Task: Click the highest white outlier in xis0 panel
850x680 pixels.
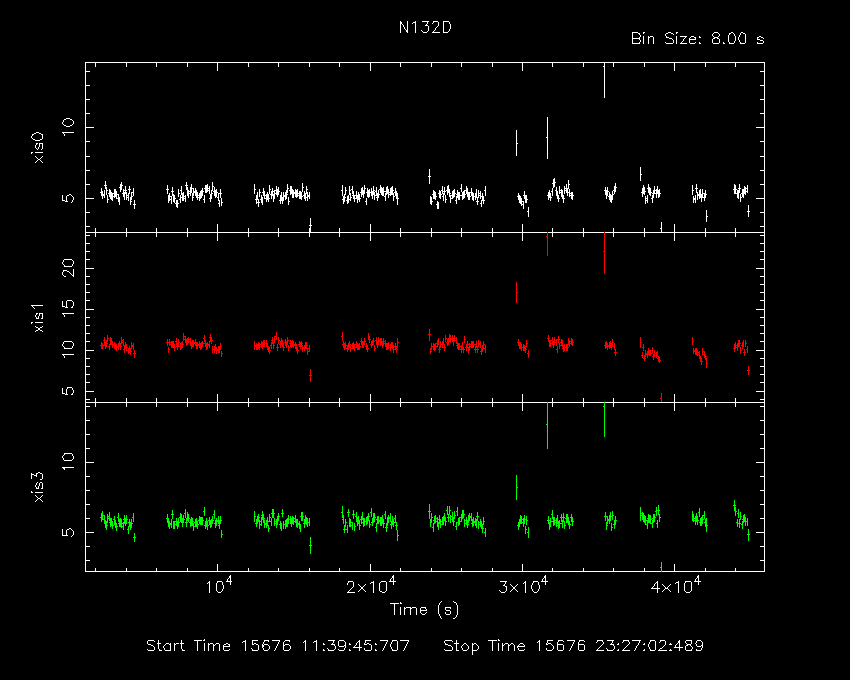Action: 604,80
